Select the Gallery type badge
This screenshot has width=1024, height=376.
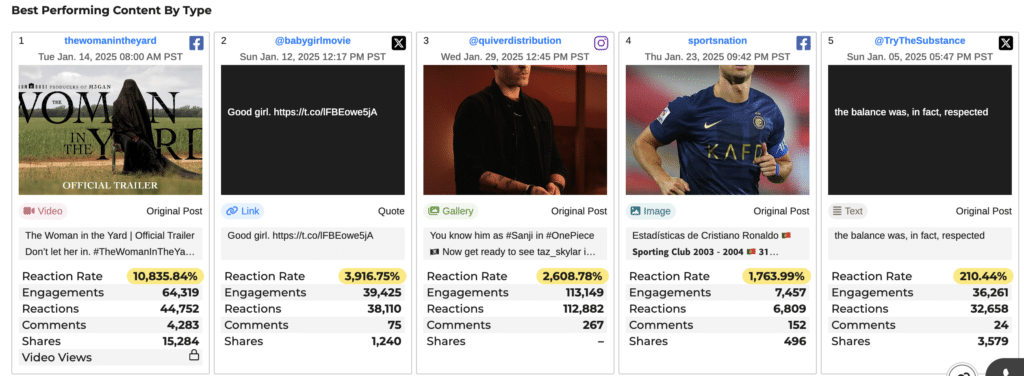(x=451, y=212)
